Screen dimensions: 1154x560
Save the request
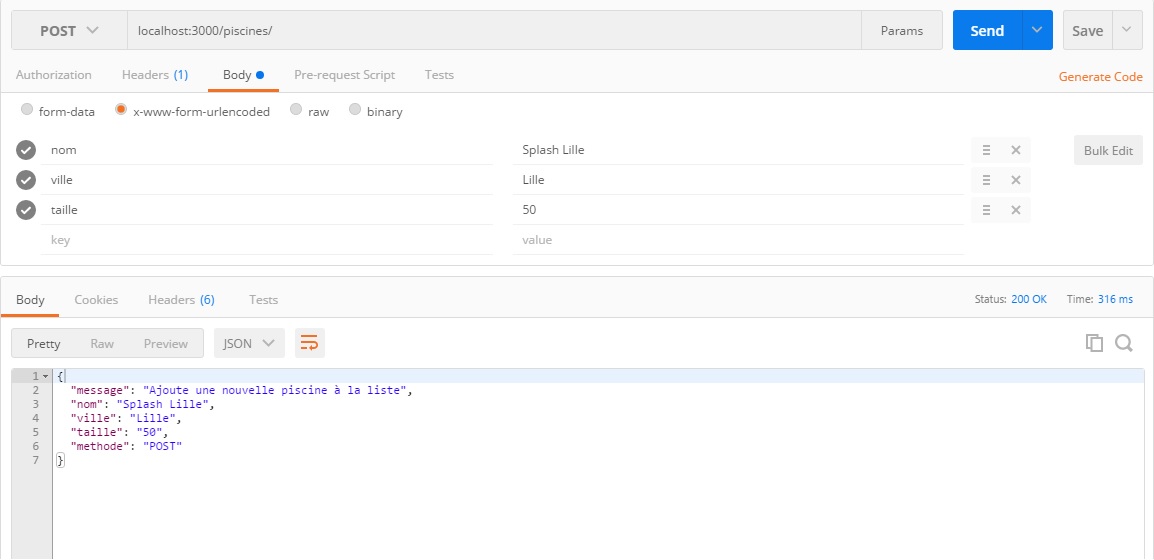pyautogui.click(x=1088, y=30)
